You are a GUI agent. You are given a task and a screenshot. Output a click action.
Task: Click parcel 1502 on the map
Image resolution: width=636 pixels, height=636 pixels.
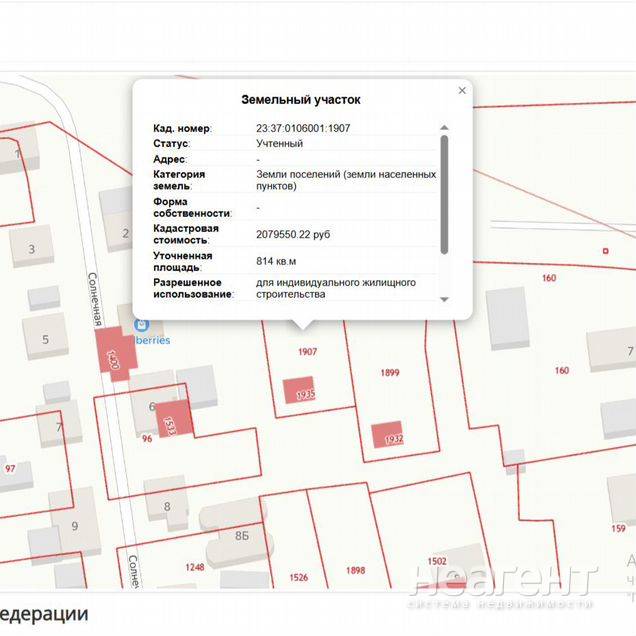pos(437,561)
